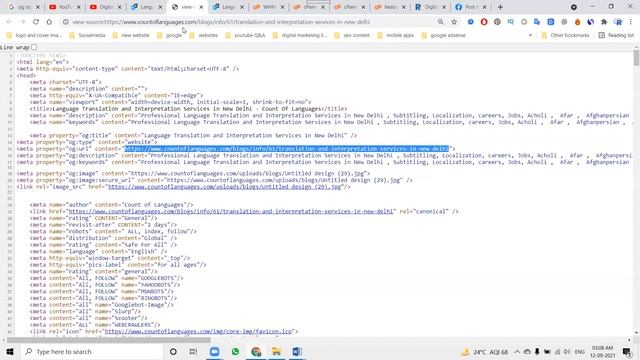Bookmark this page with star icon
Image resolution: width=640 pixels, height=360 pixels.
[454, 22]
